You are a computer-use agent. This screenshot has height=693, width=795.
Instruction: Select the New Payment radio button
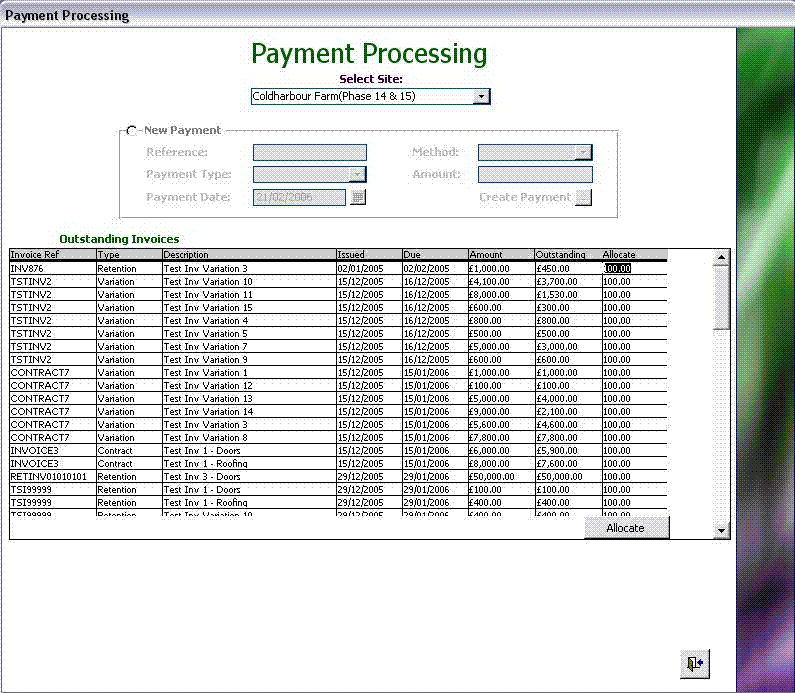[x=132, y=130]
